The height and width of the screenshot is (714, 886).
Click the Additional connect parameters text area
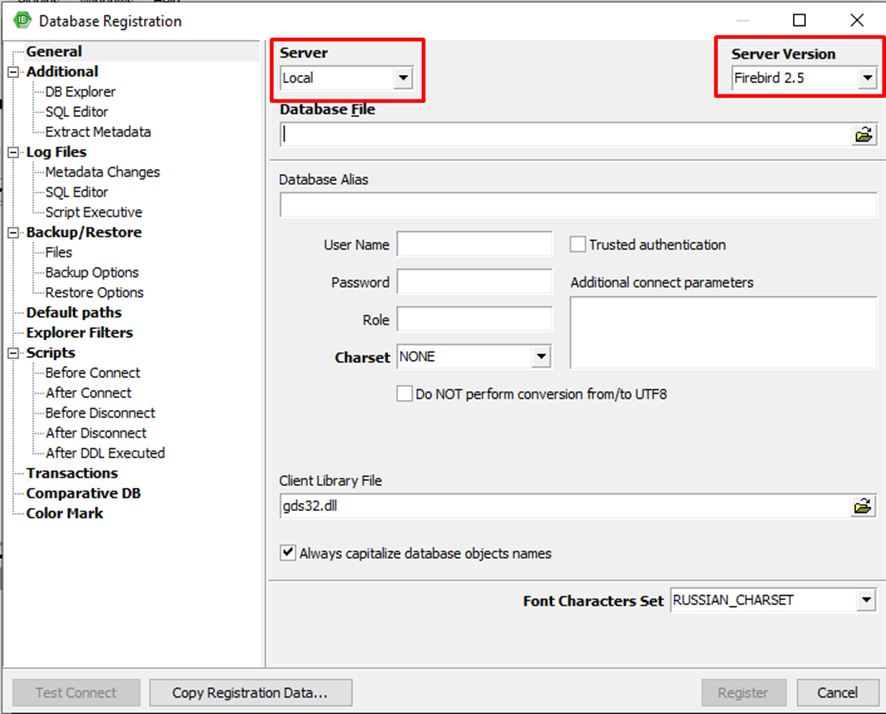click(x=723, y=333)
